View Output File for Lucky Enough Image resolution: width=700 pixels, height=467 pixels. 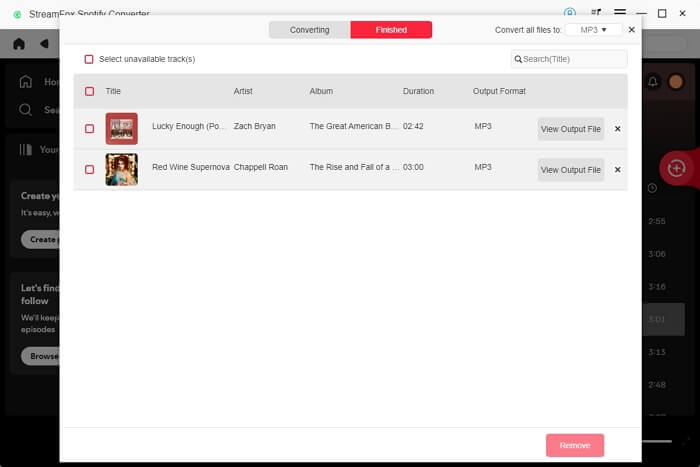[x=571, y=129]
